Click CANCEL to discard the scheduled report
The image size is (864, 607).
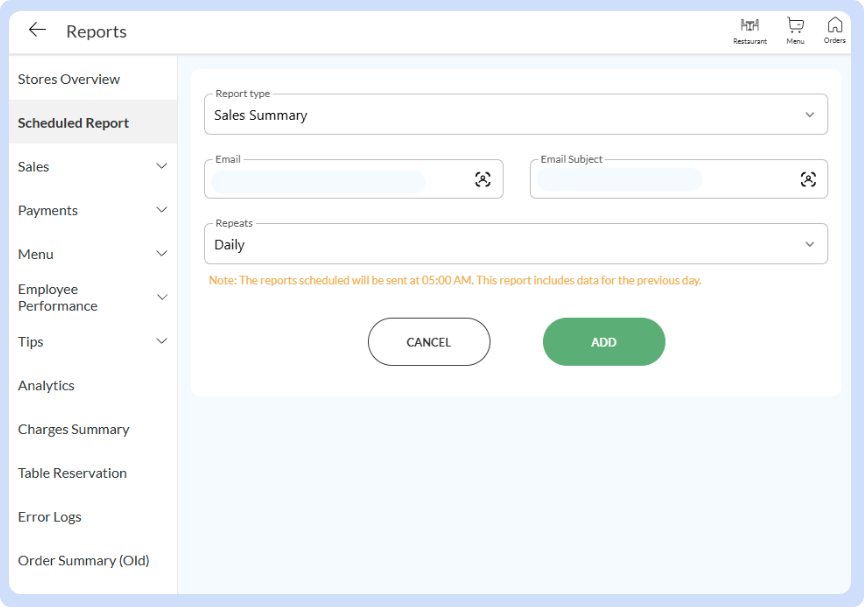(x=429, y=341)
